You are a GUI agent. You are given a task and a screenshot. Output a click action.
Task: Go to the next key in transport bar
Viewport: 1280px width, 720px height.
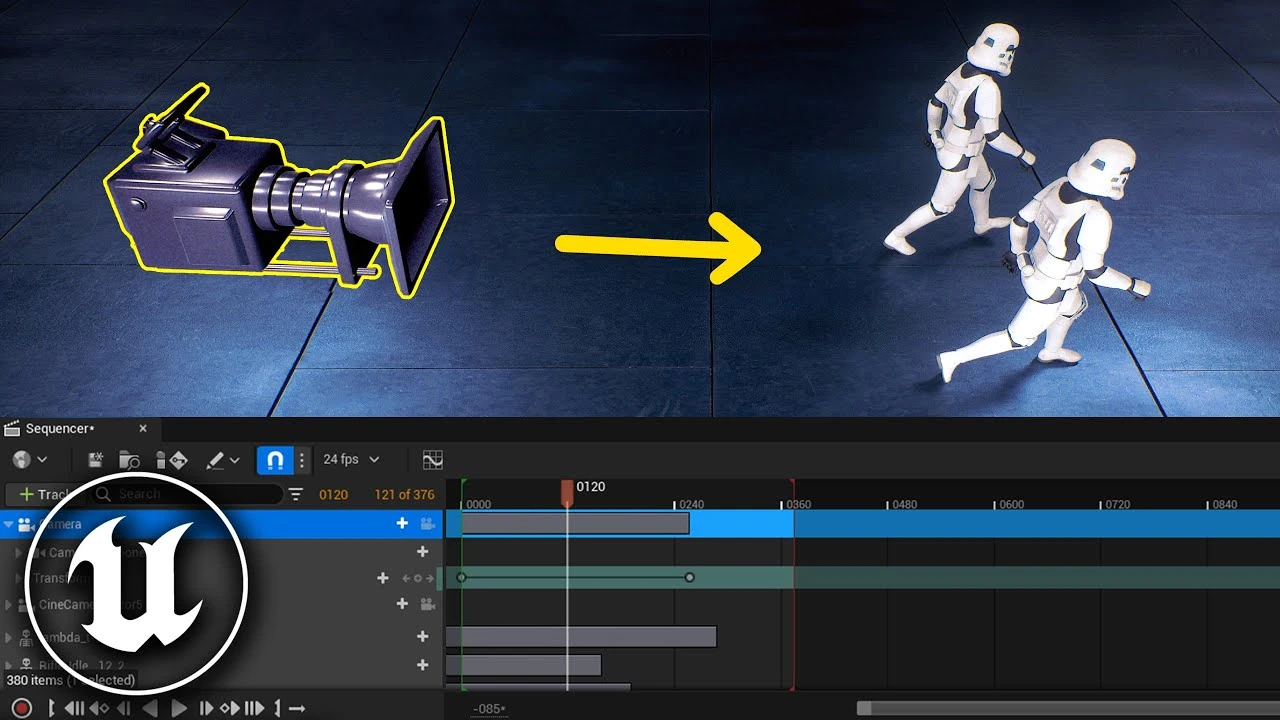click(230, 708)
